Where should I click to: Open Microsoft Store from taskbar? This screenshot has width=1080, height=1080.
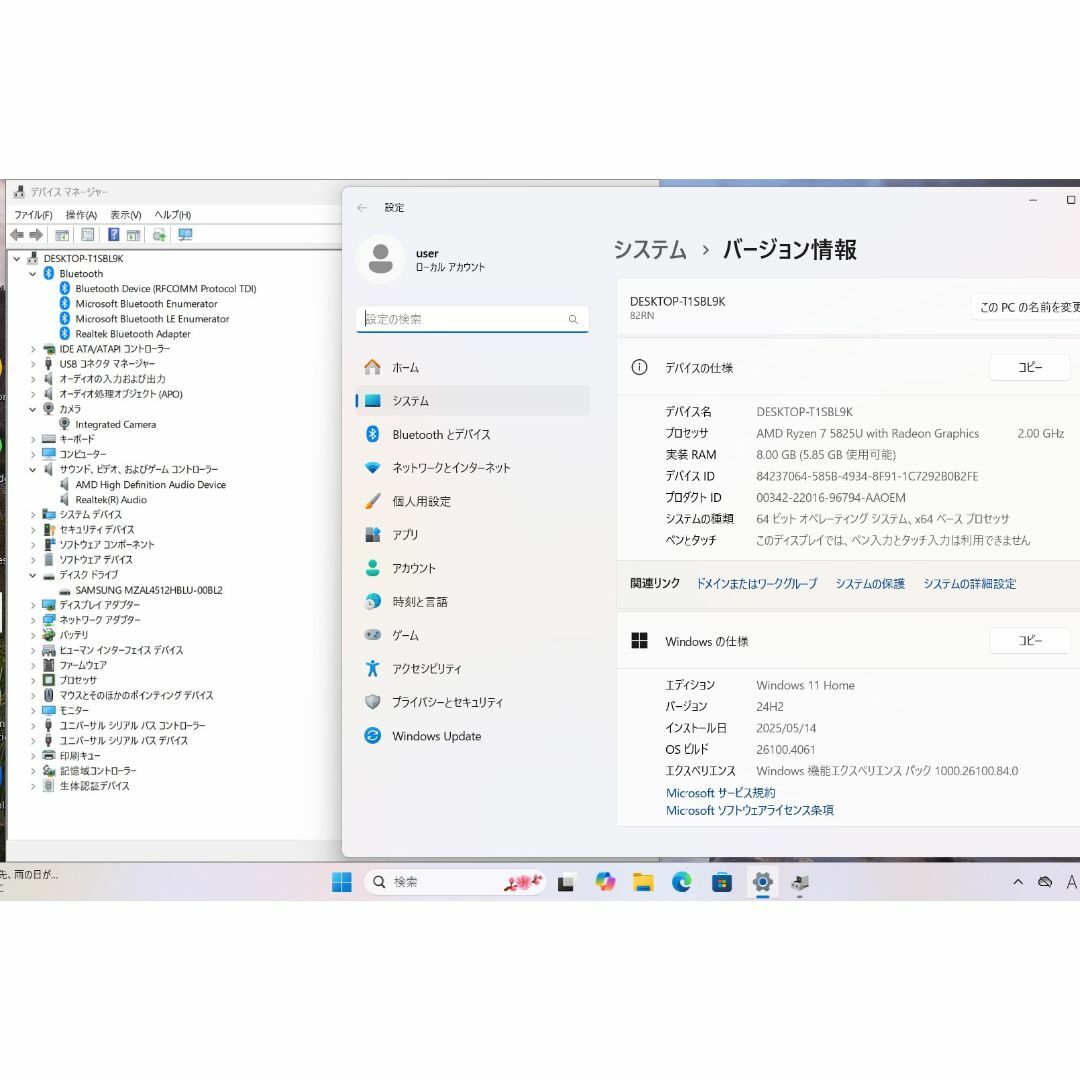point(722,882)
